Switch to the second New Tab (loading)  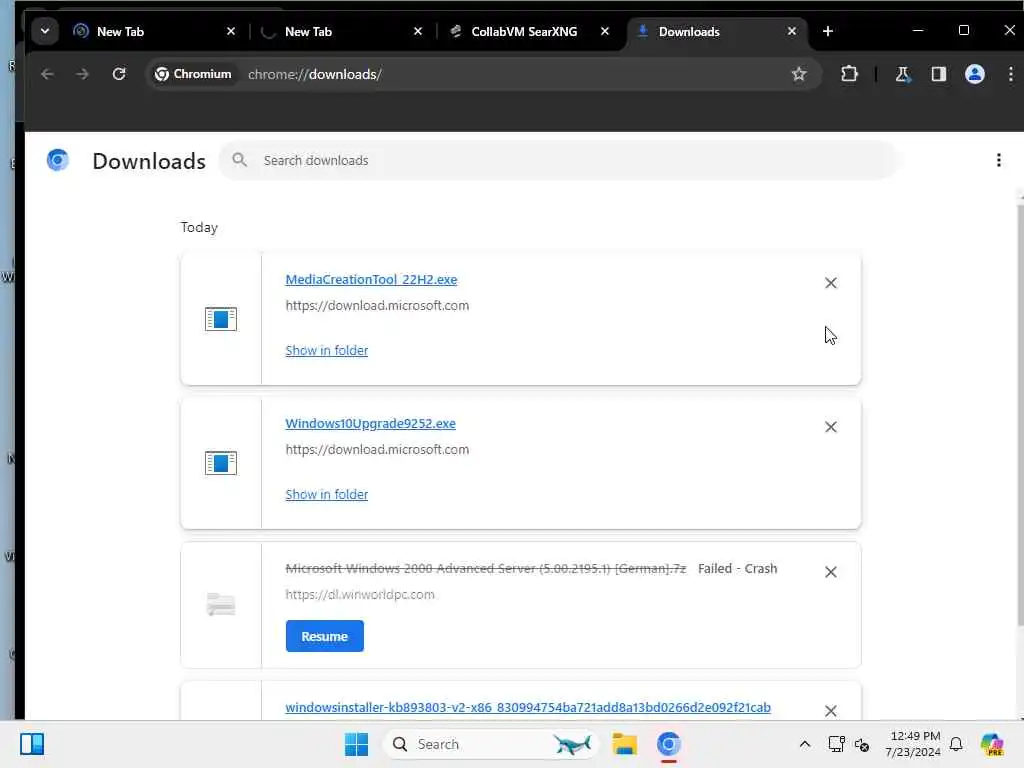tap(342, 31)
